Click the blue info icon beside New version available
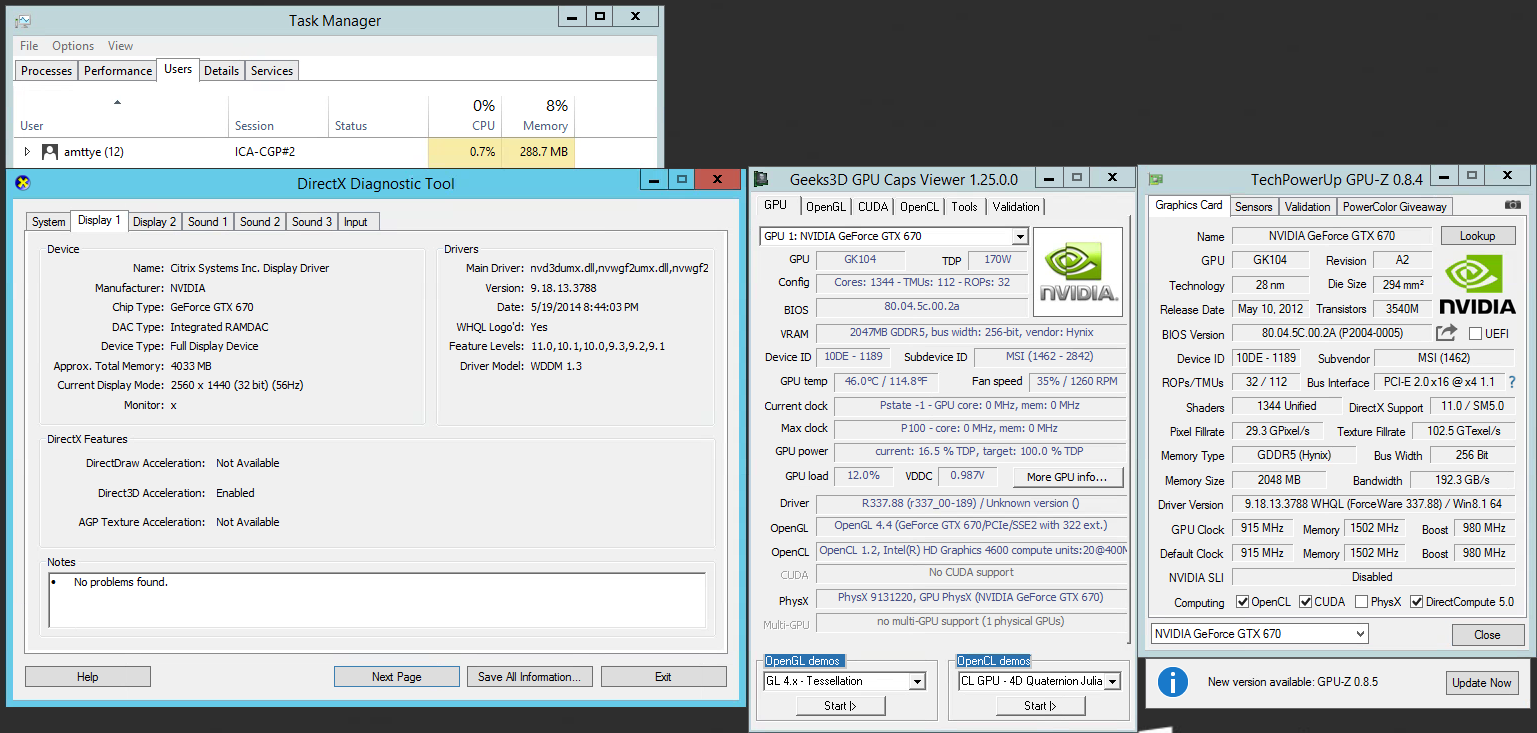The width and height of the screenshot is (1537, 733). (x=1172, y=682)
